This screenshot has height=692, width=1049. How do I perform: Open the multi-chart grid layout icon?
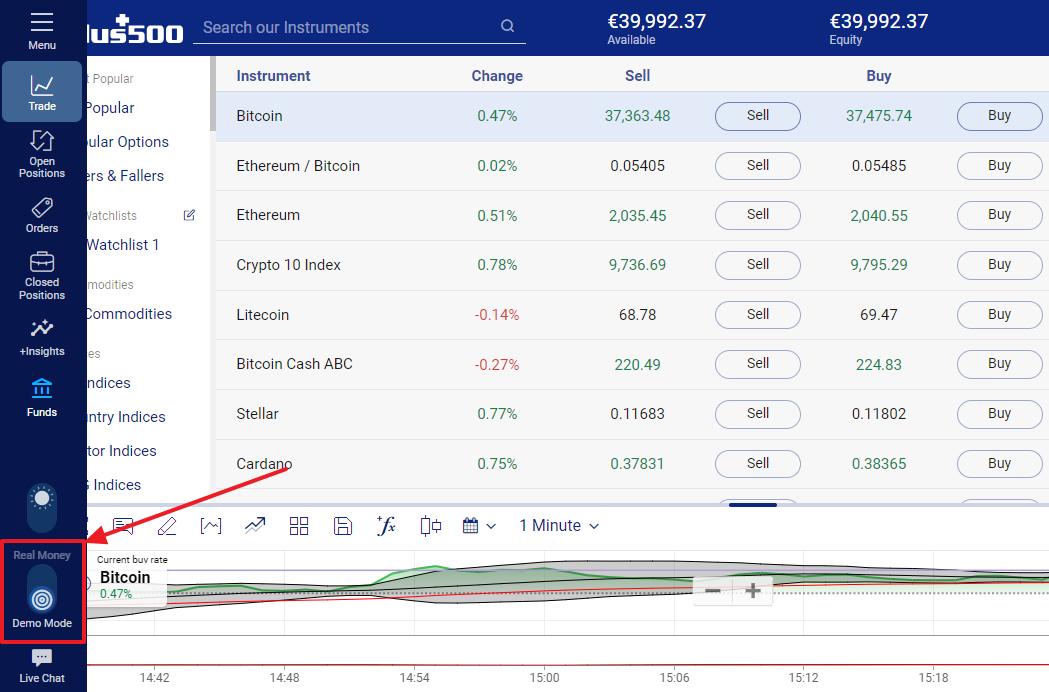(299, 525)
